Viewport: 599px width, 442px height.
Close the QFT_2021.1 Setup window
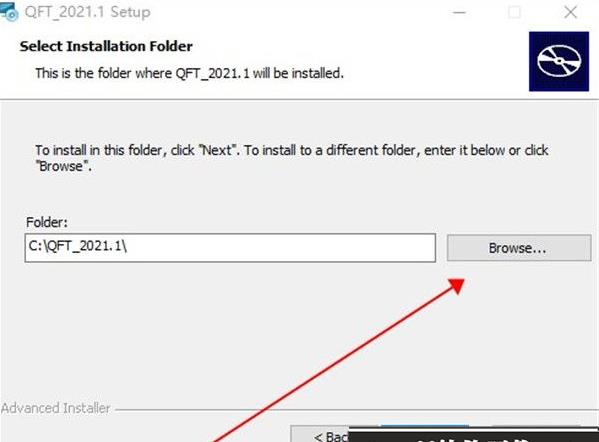point(570,12)
